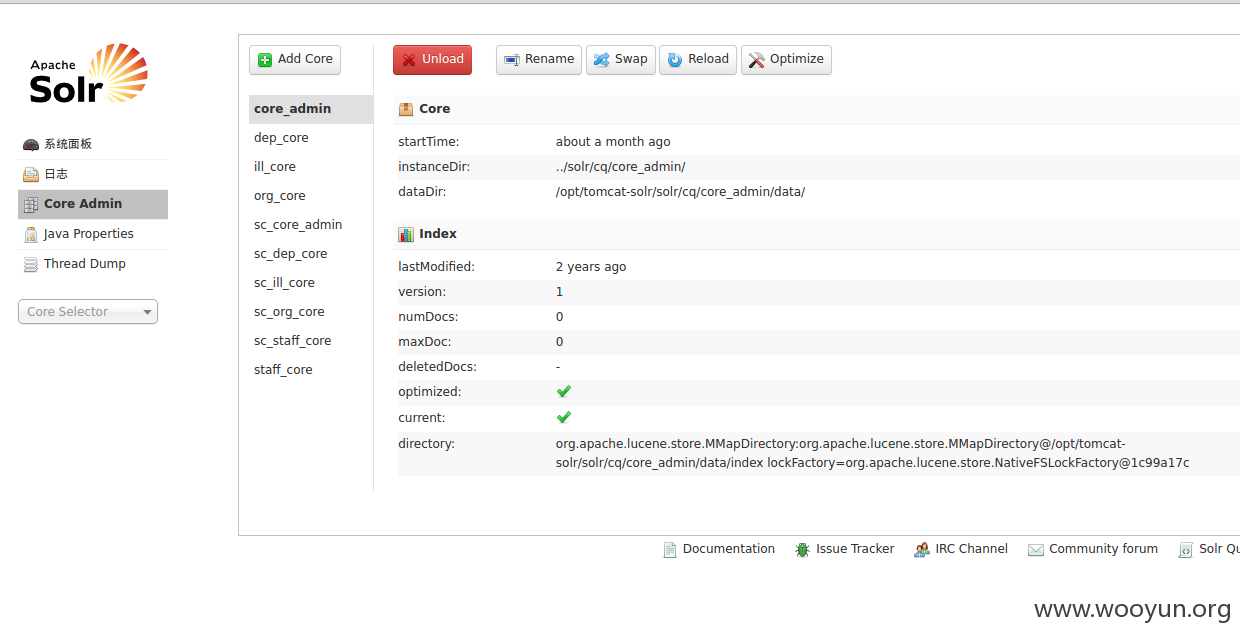Click the Apache Solr logo

[88, 74]
